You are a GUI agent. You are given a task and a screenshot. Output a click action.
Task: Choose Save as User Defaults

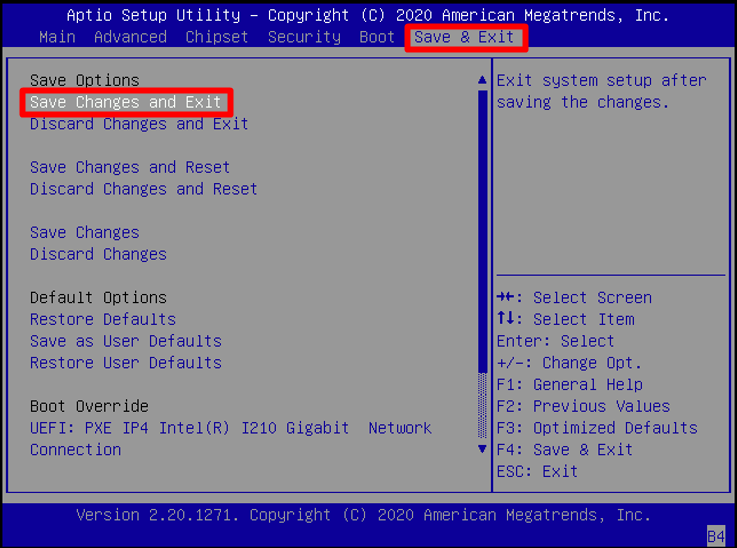point(125,341)
